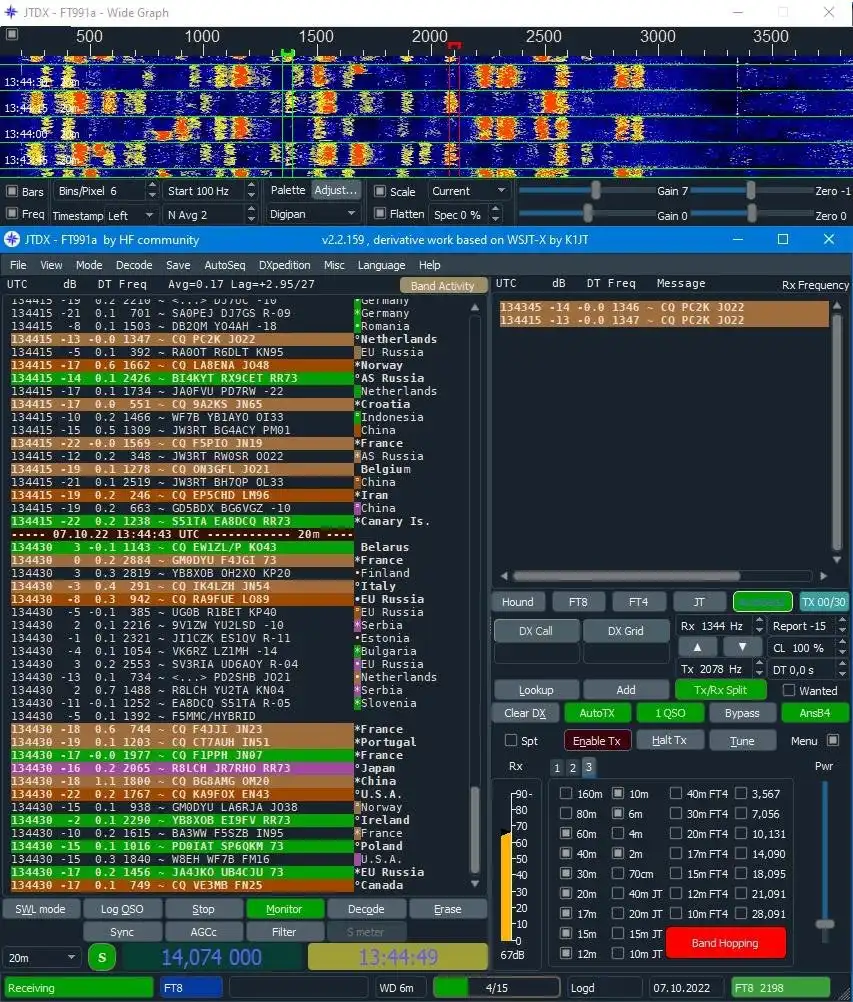Click the palette Adjust... button
The height and width of the screenshot is (1002, 853).
pyautogui.click(x=335, y=190)
